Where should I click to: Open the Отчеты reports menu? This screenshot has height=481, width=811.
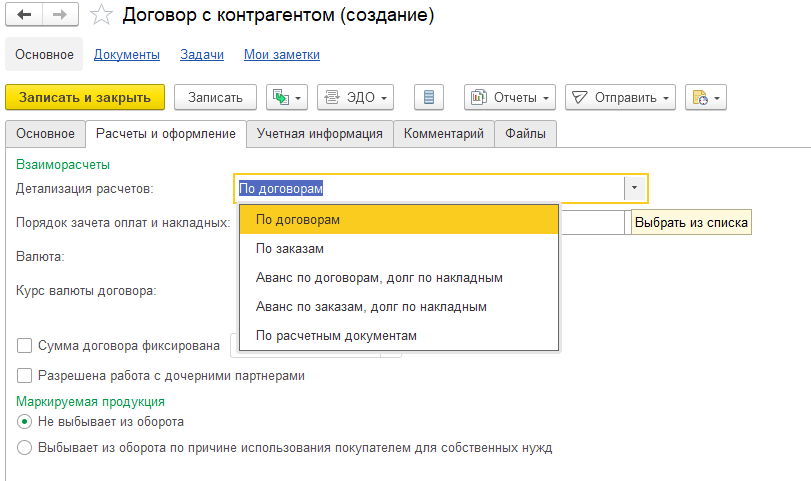(x=510, y=97)
